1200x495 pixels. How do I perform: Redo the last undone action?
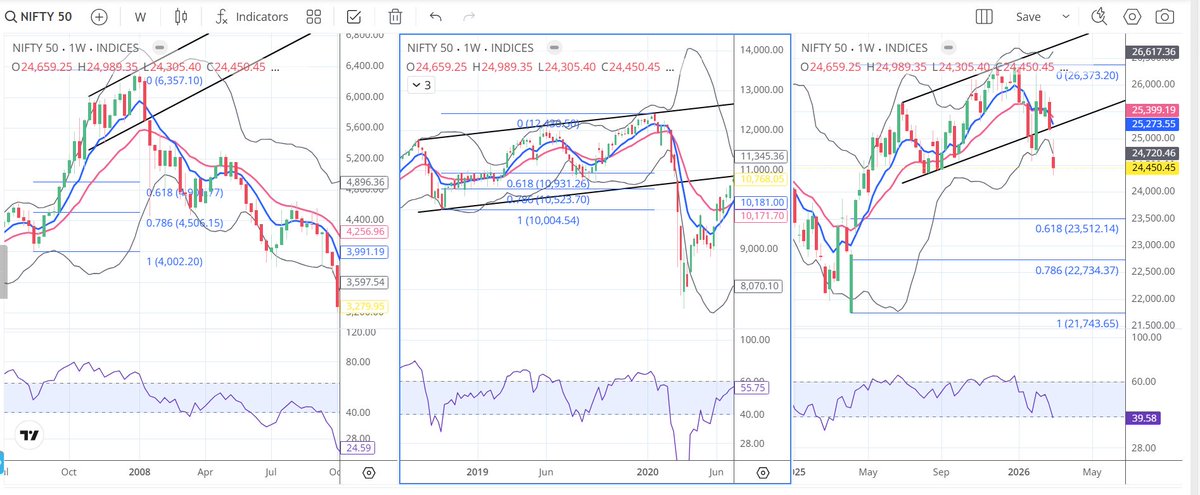[x=470, y=17]
